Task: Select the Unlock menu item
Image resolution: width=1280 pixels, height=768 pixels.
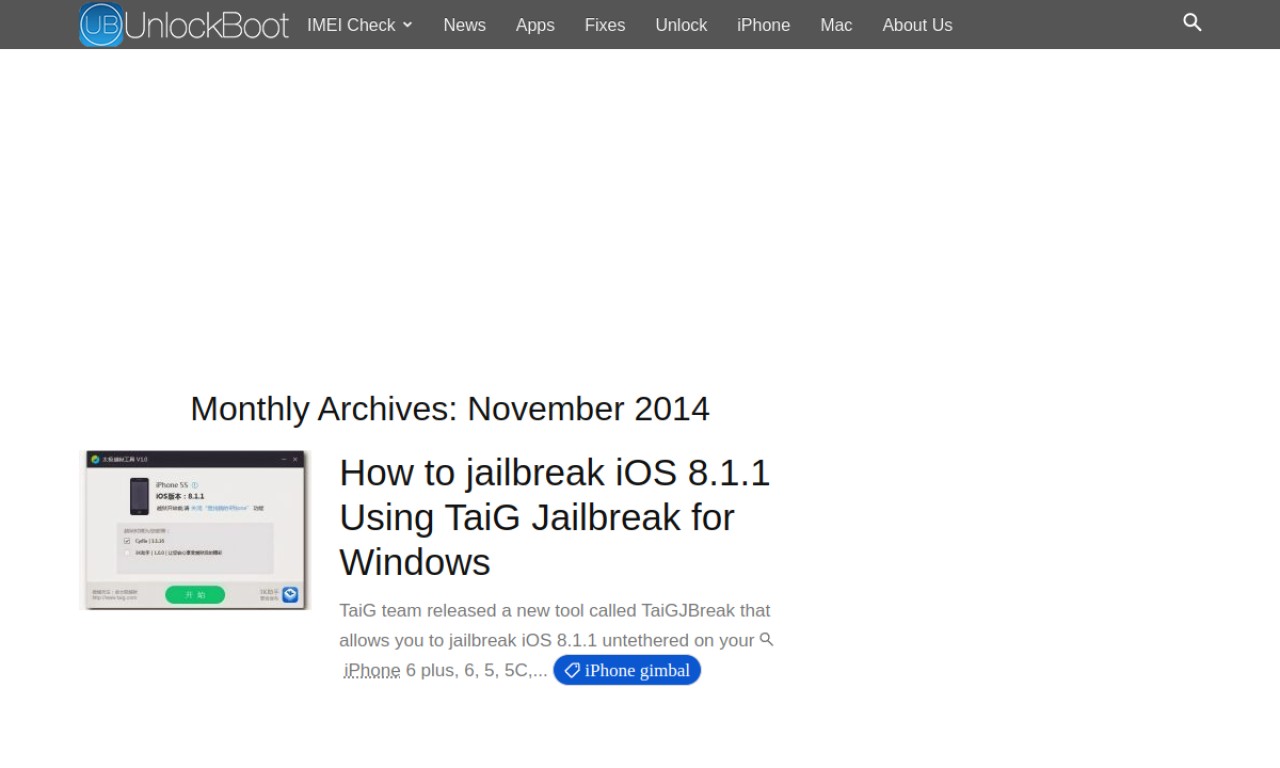Action: [681, 25]
